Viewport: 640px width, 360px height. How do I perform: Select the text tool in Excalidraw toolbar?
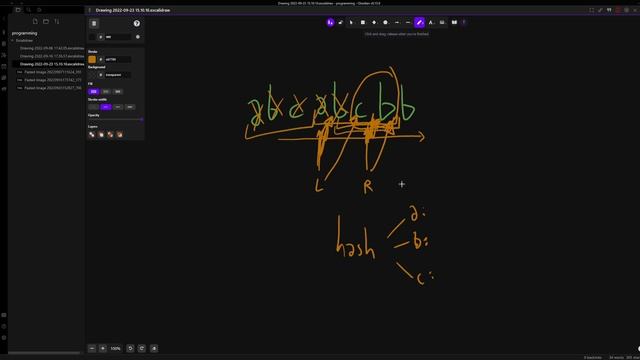pyautogui.click(x=431, y=22)
